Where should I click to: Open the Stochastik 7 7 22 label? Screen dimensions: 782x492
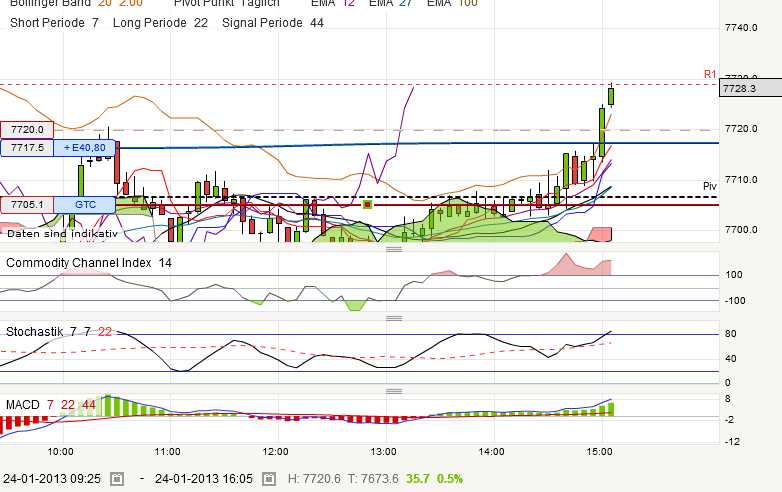(x=59, y=331)
